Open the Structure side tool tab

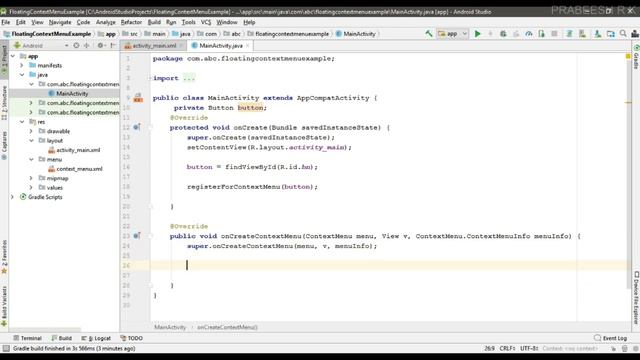point(4,103)
